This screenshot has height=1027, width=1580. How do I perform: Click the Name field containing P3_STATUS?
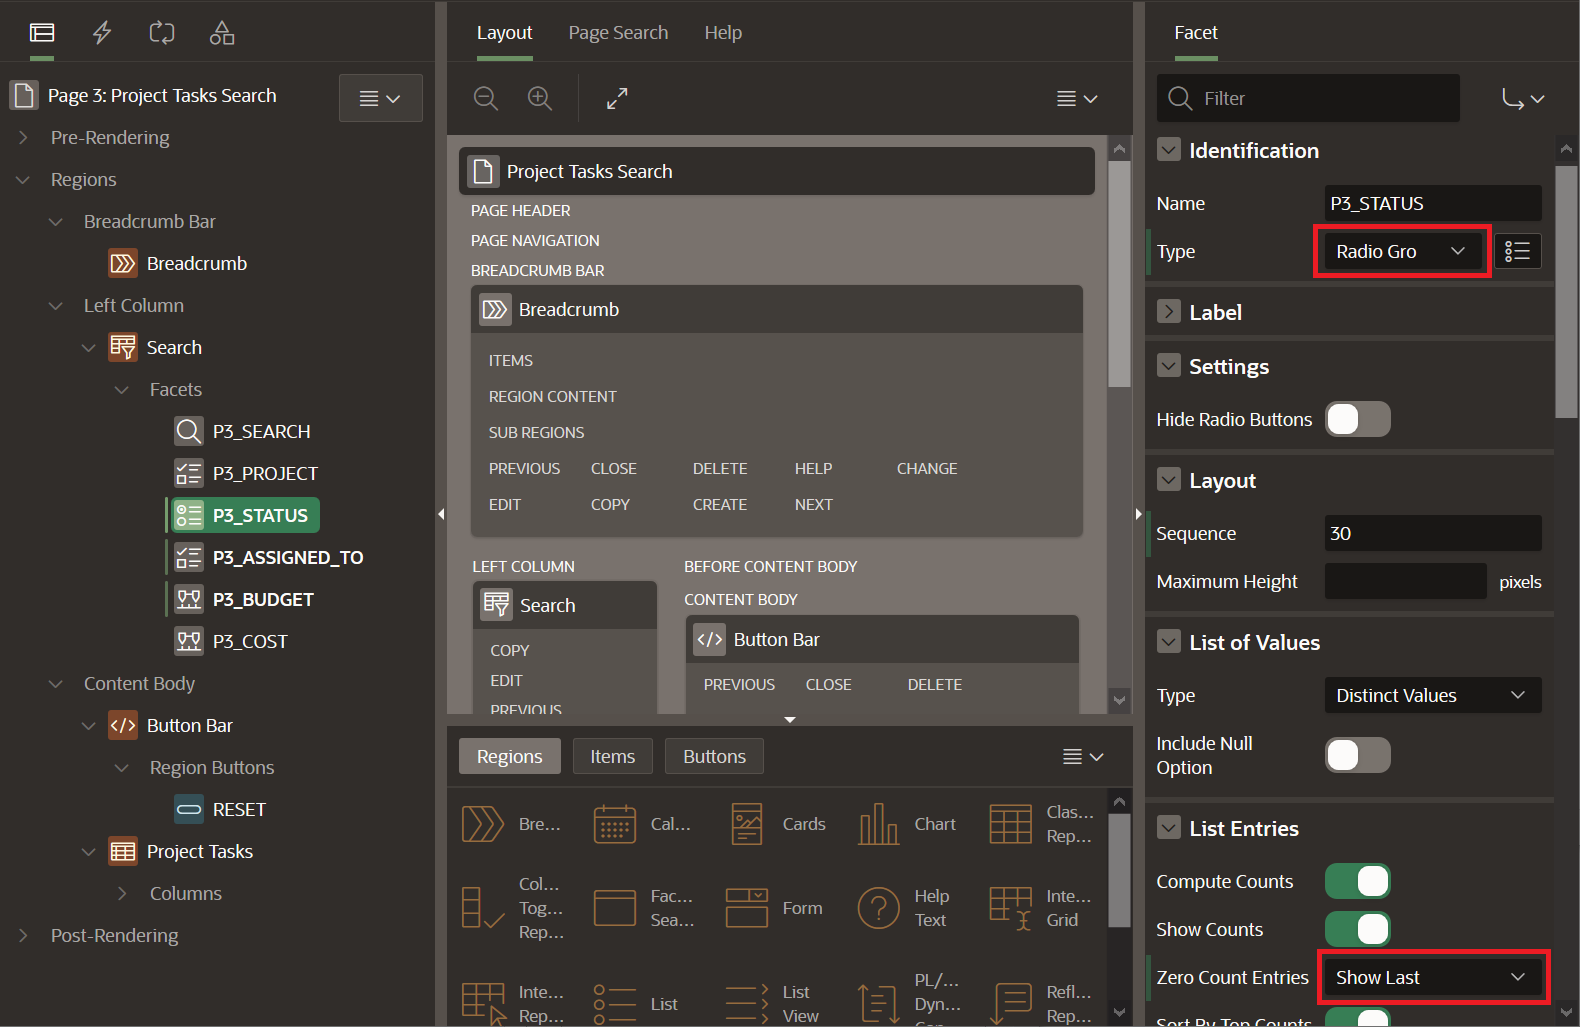point(1433,203)
